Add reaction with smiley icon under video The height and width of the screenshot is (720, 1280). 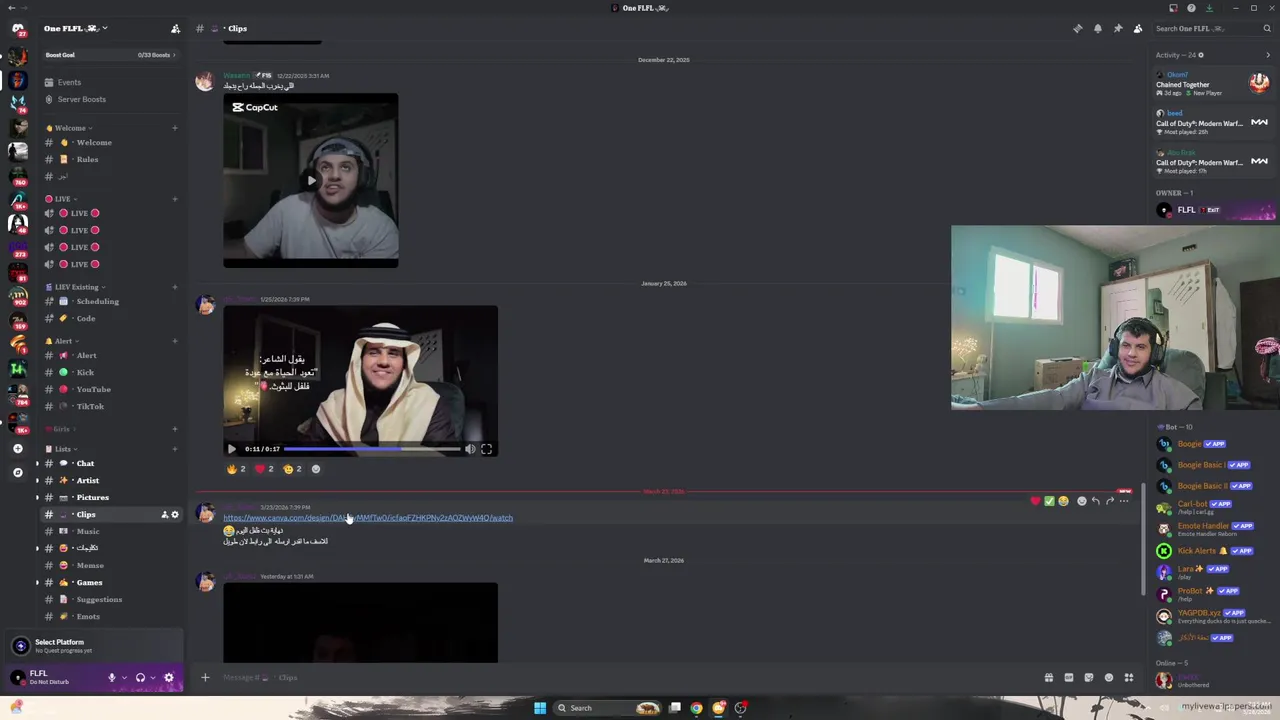(x=316, y=469)
